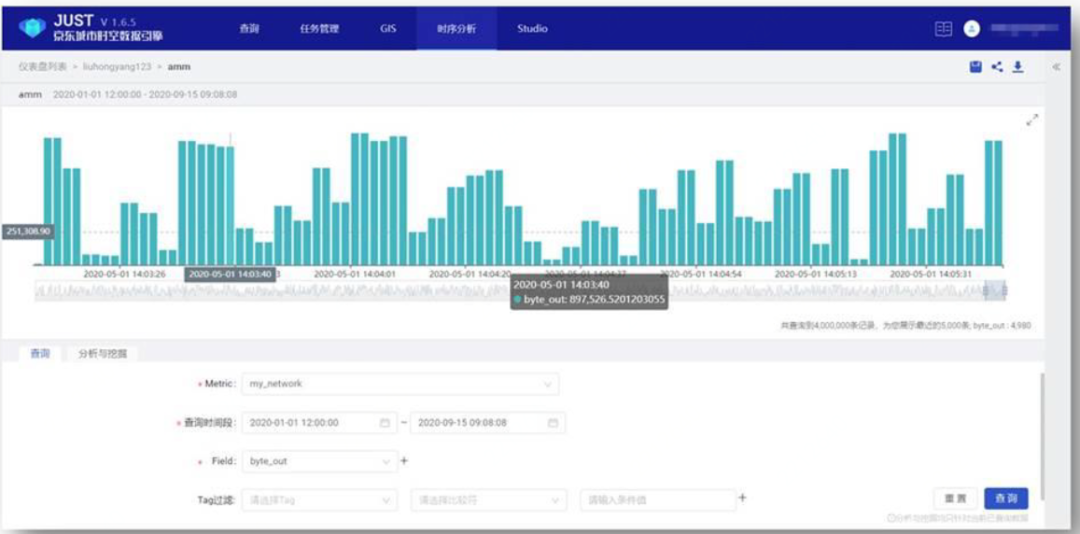
Task: Click the blue 查询 button
Action: (1005, 498)
